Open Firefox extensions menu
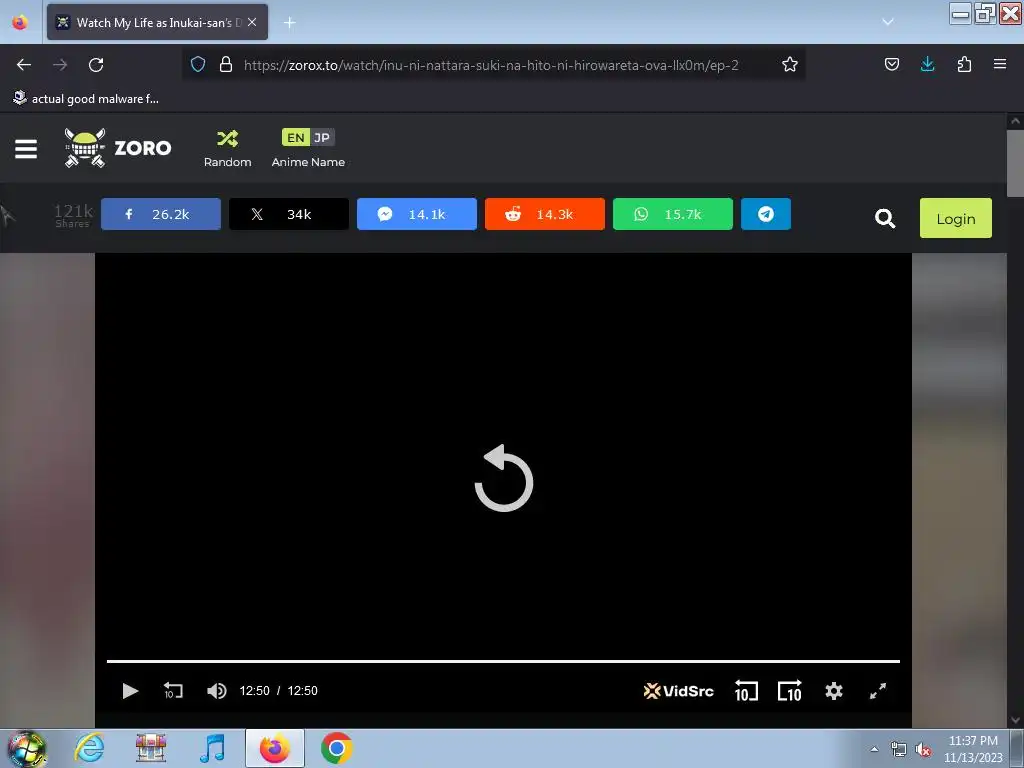The height and width of the screenshot is (768, 1024). [x=964, y=64]
